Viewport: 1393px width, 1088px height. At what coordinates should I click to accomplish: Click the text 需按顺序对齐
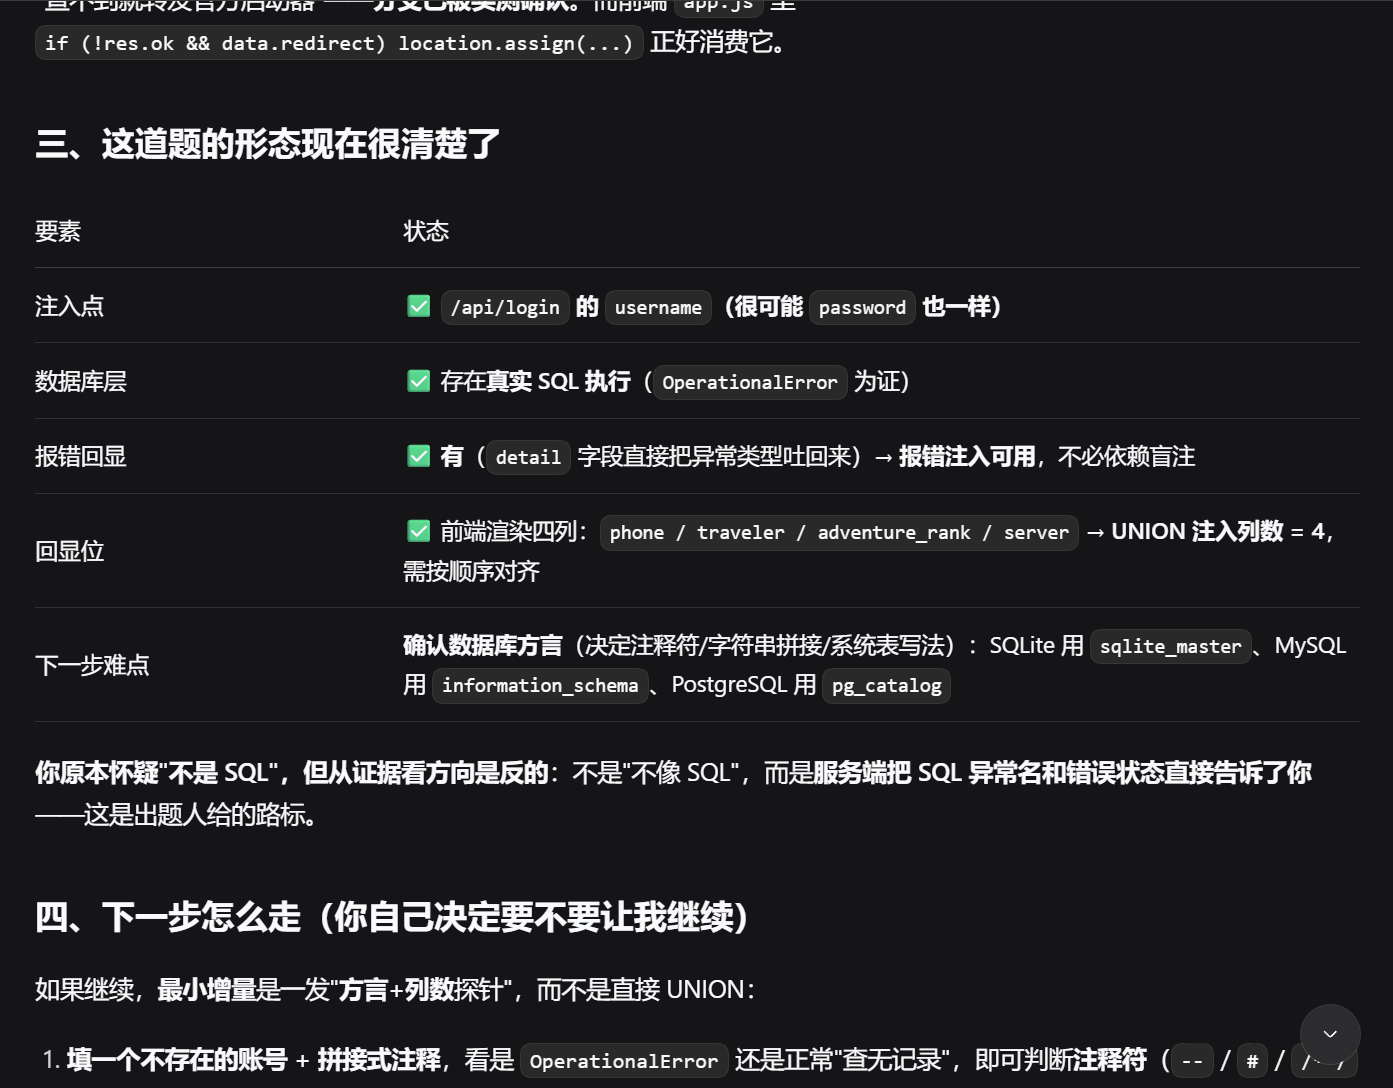coord(471,571)
